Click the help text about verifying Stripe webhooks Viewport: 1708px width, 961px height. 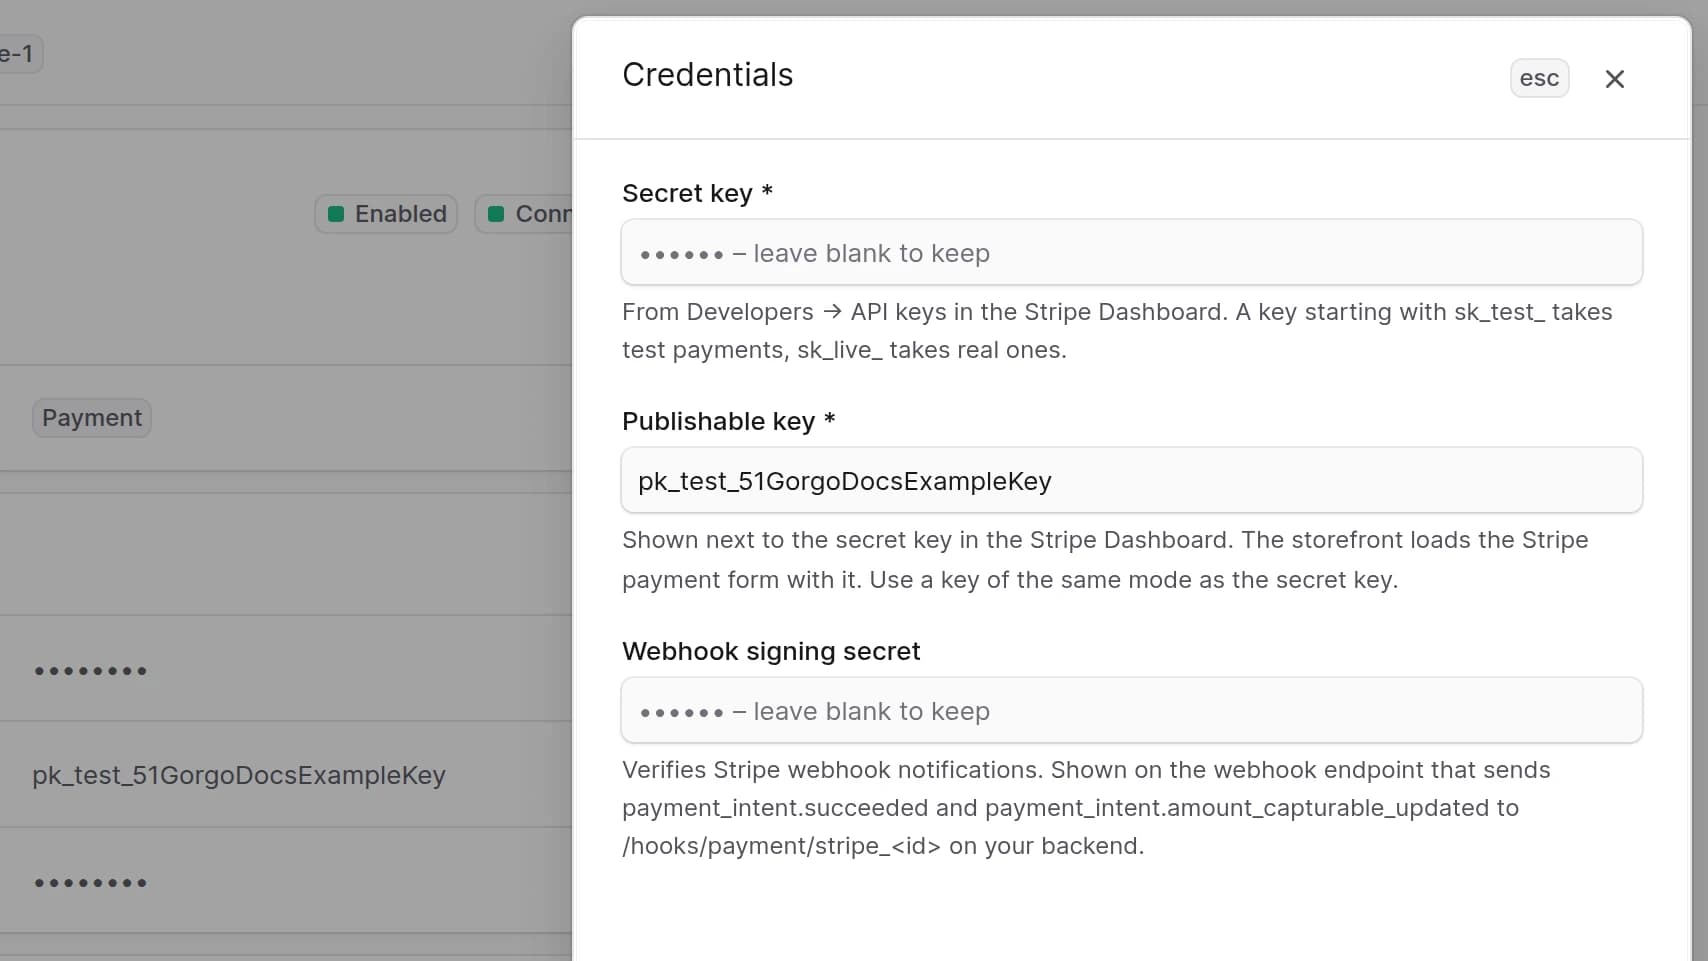click(x=1086, y=808)
